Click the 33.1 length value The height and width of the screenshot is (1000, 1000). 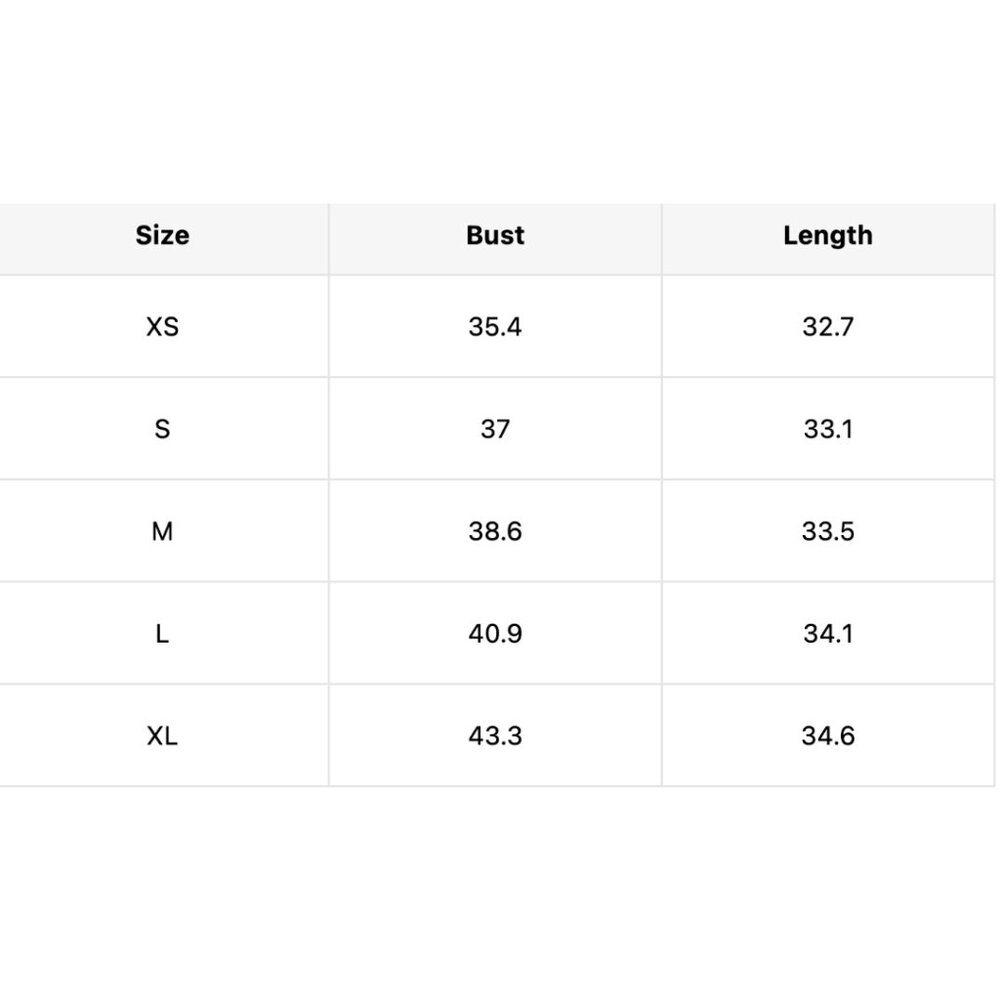[828, 429]
